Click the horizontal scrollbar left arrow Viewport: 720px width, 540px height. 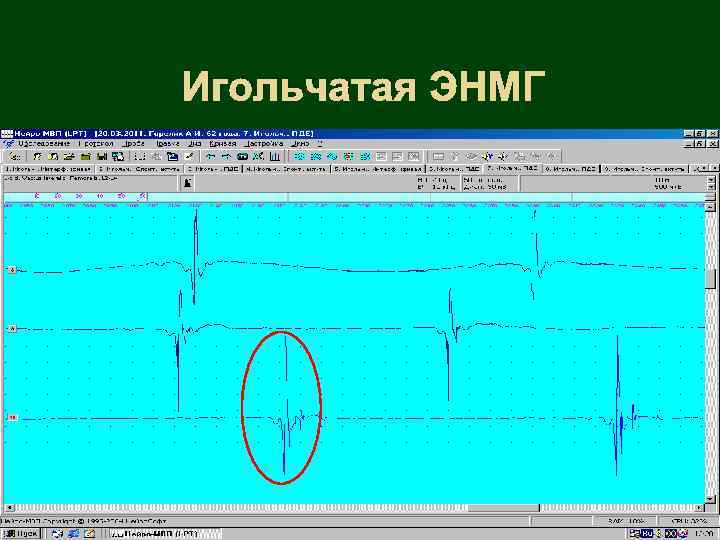[9, 508]
